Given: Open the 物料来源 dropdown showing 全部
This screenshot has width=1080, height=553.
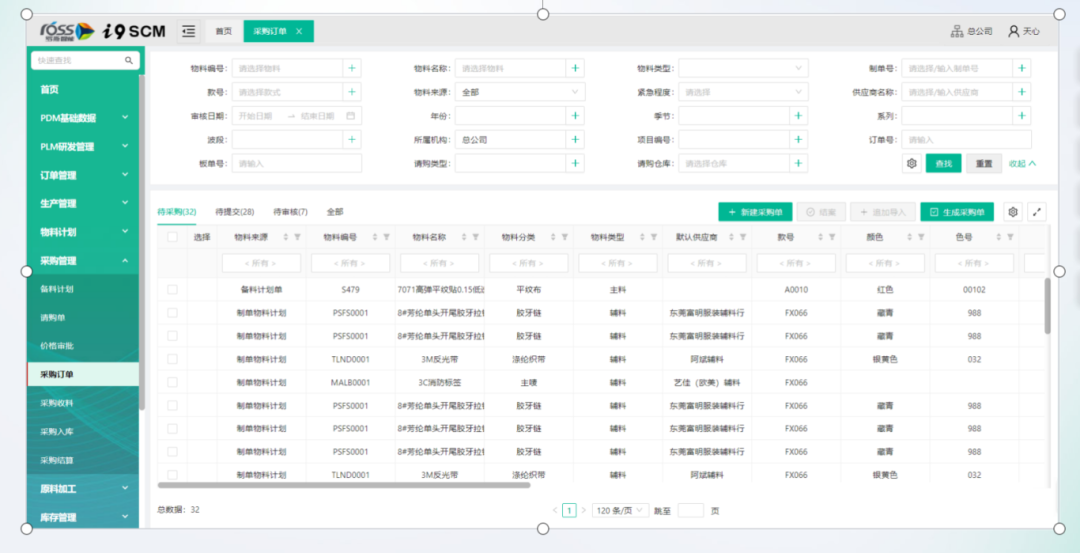Looking at the screenshot, I should [520, 92].
